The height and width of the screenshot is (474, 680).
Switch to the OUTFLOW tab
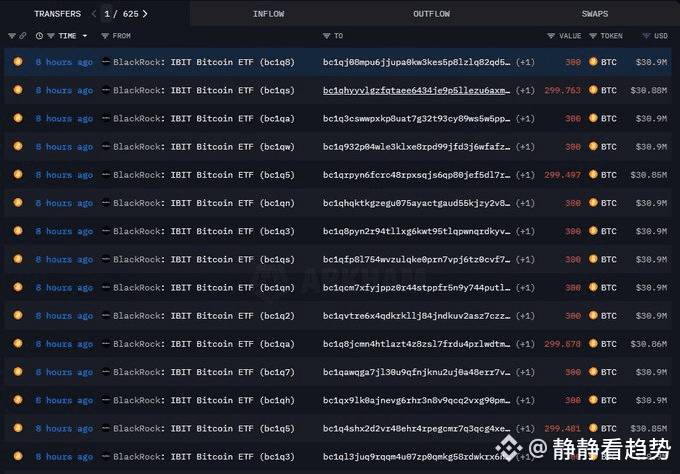431,14
